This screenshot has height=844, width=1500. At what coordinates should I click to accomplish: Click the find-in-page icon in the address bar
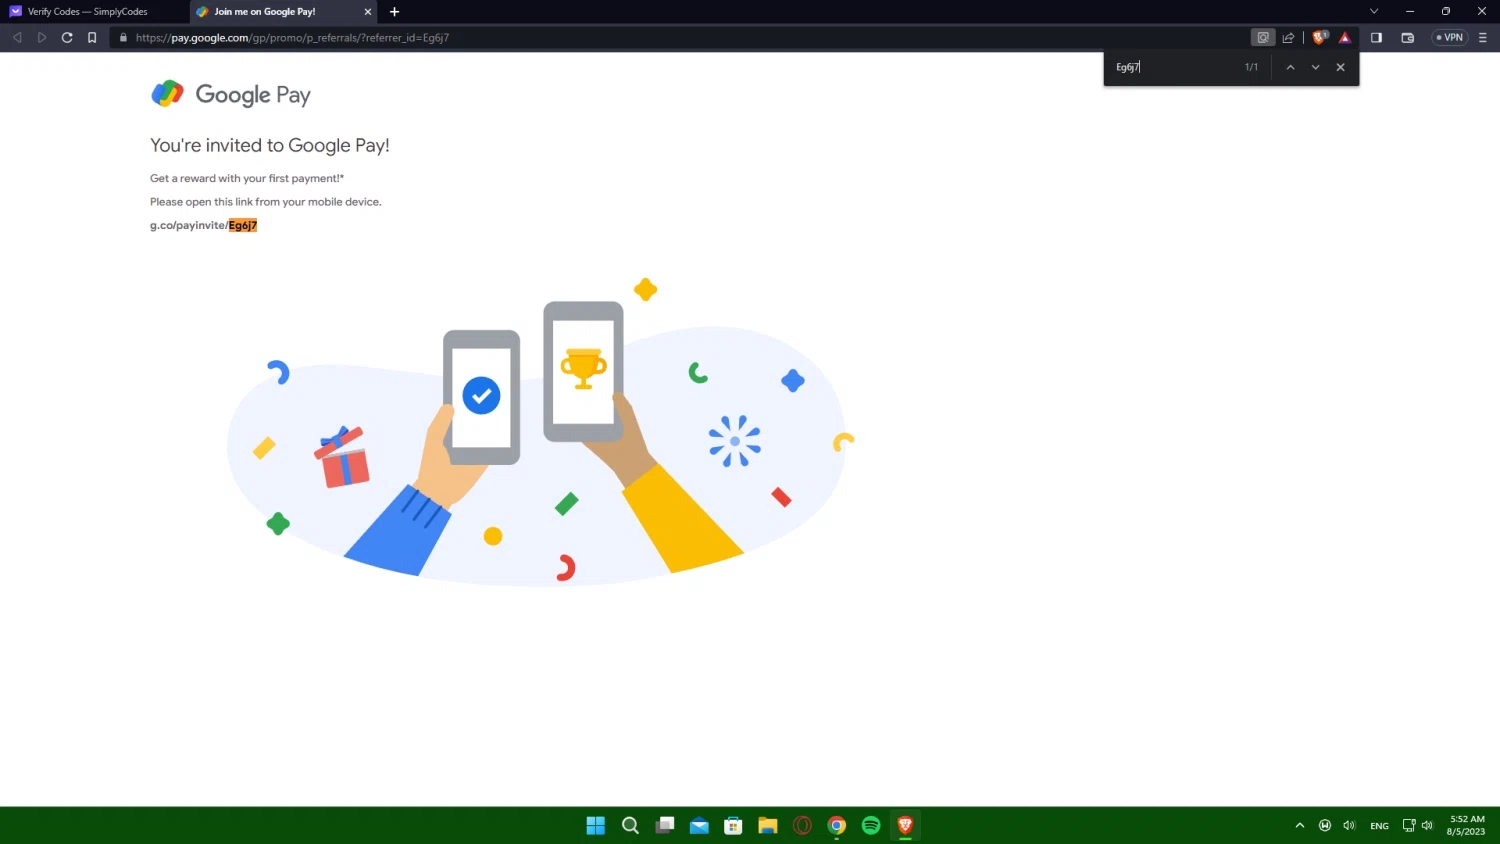[1263, 38]
